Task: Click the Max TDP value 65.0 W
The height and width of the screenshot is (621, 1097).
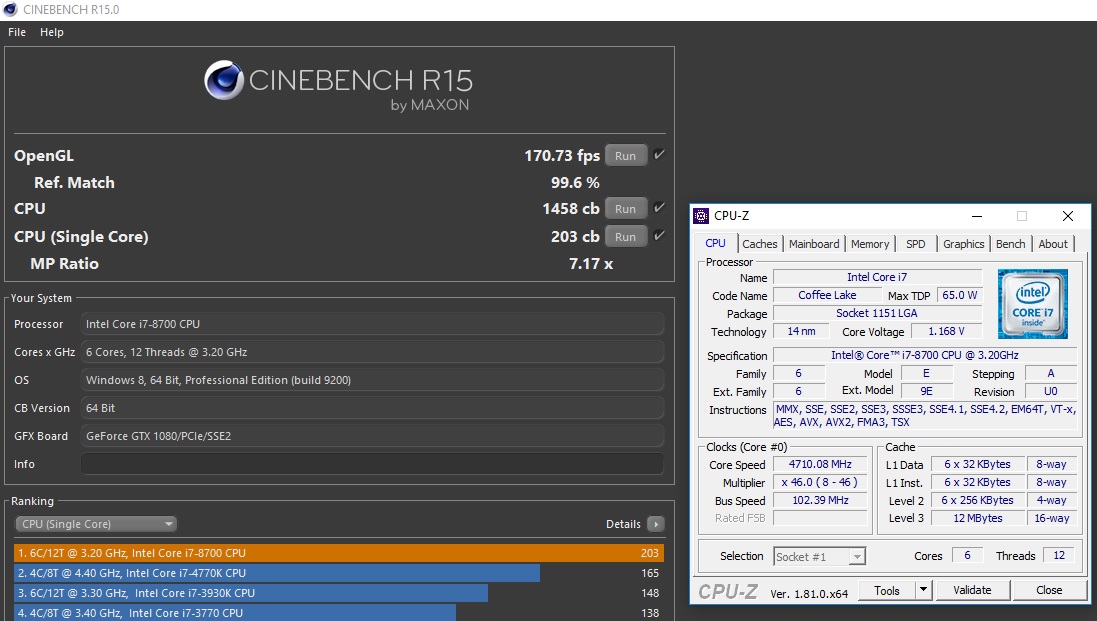Action: (x=959, y=295)
